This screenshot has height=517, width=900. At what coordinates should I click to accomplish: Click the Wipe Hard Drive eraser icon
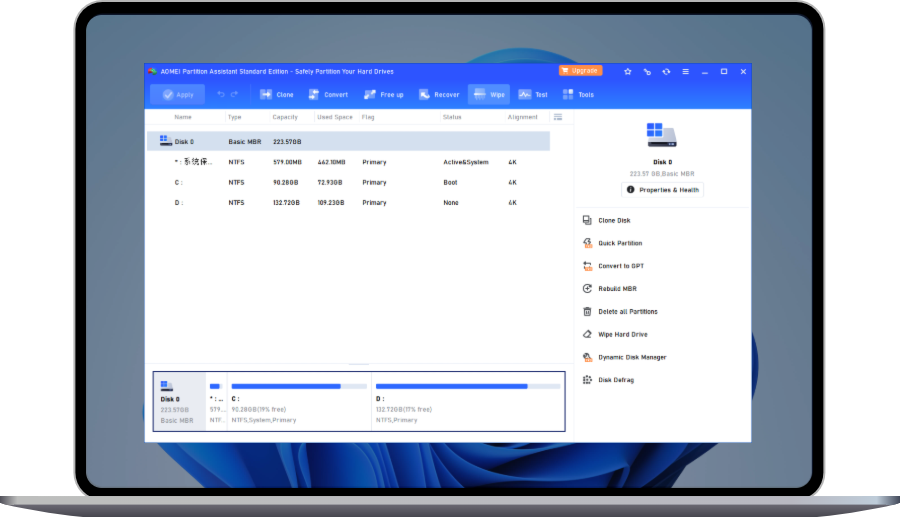click(x=587, y=334)
